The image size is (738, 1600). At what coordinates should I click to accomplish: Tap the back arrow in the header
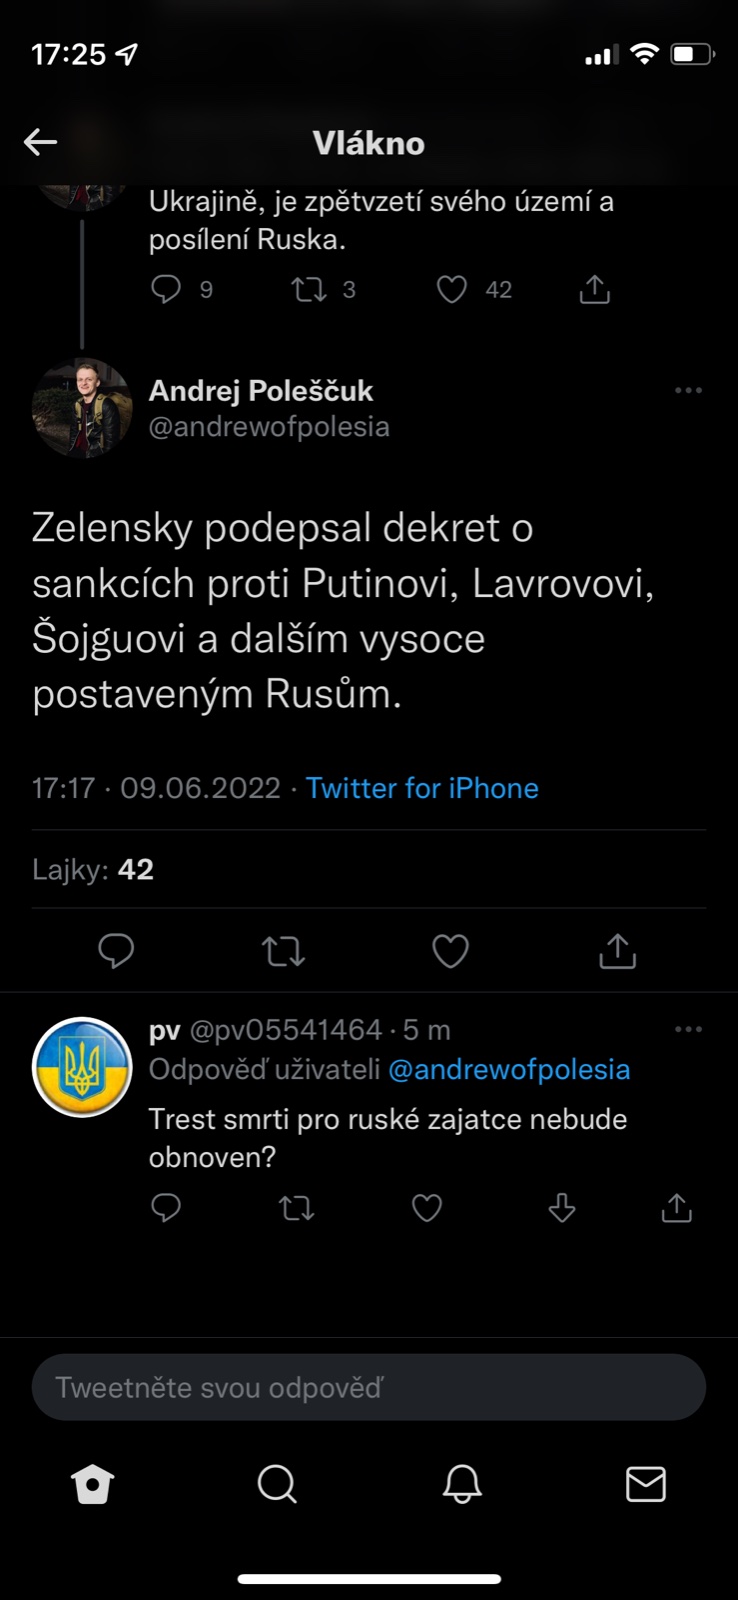tap(40, 142)
